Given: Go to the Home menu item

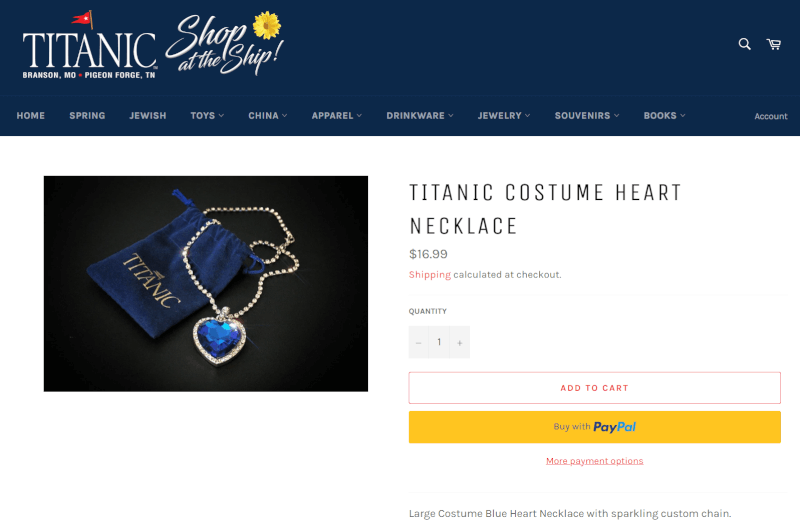Looking at the screenshot, I should [x=31, y=116].
